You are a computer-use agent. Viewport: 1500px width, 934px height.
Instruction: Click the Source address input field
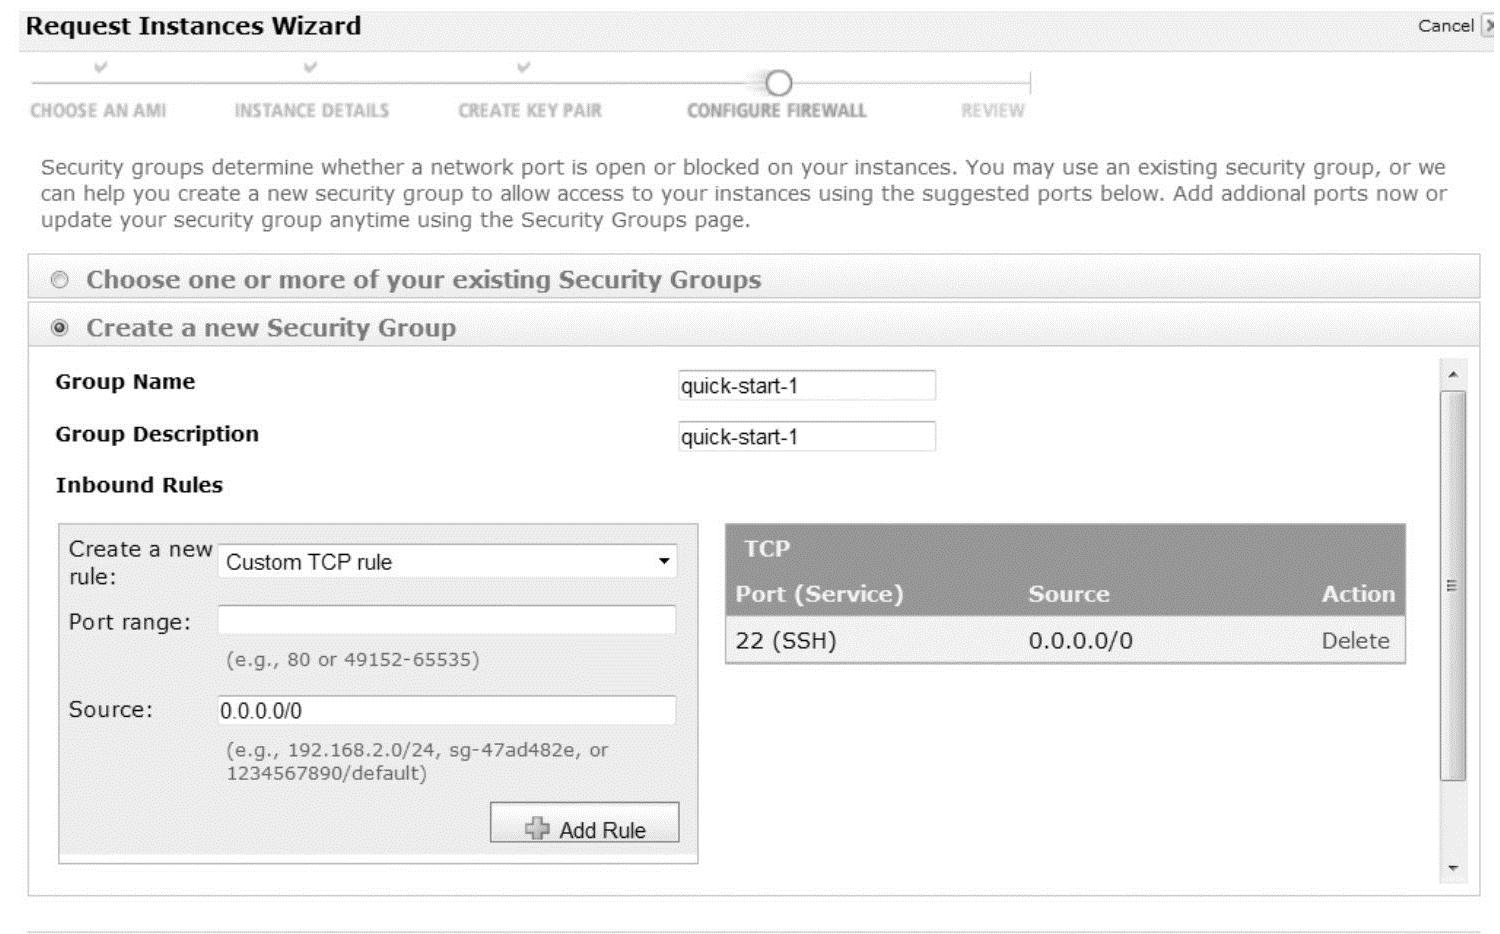[x=446, y=711]
